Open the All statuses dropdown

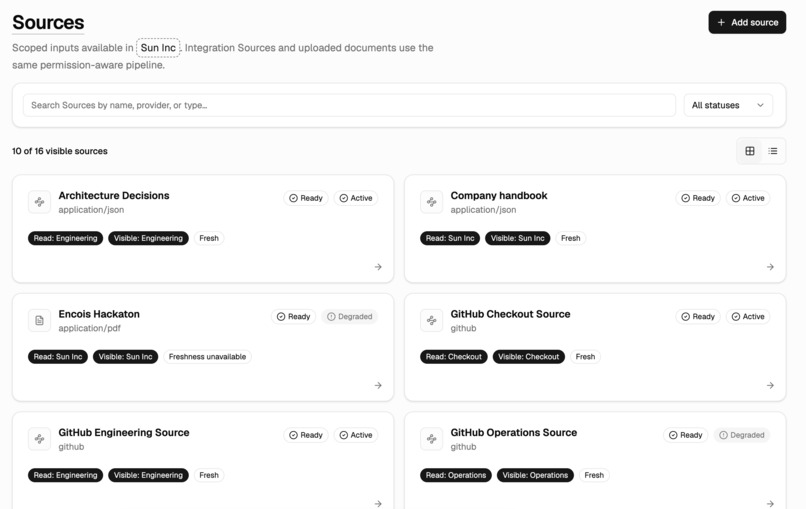click(728, 105)
